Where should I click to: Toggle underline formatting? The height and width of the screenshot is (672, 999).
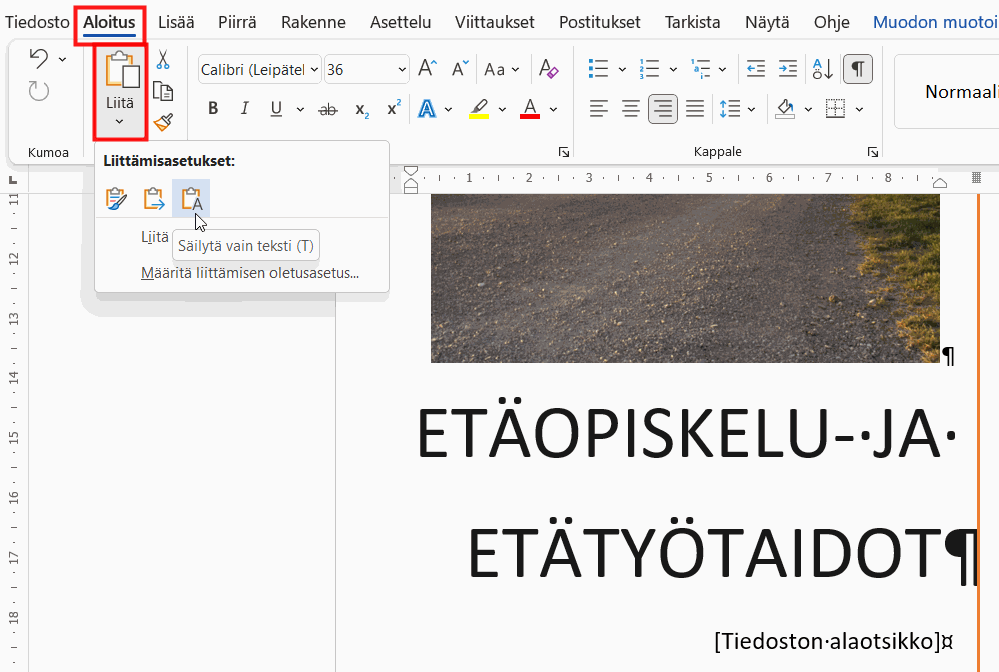tap(276, 109)
